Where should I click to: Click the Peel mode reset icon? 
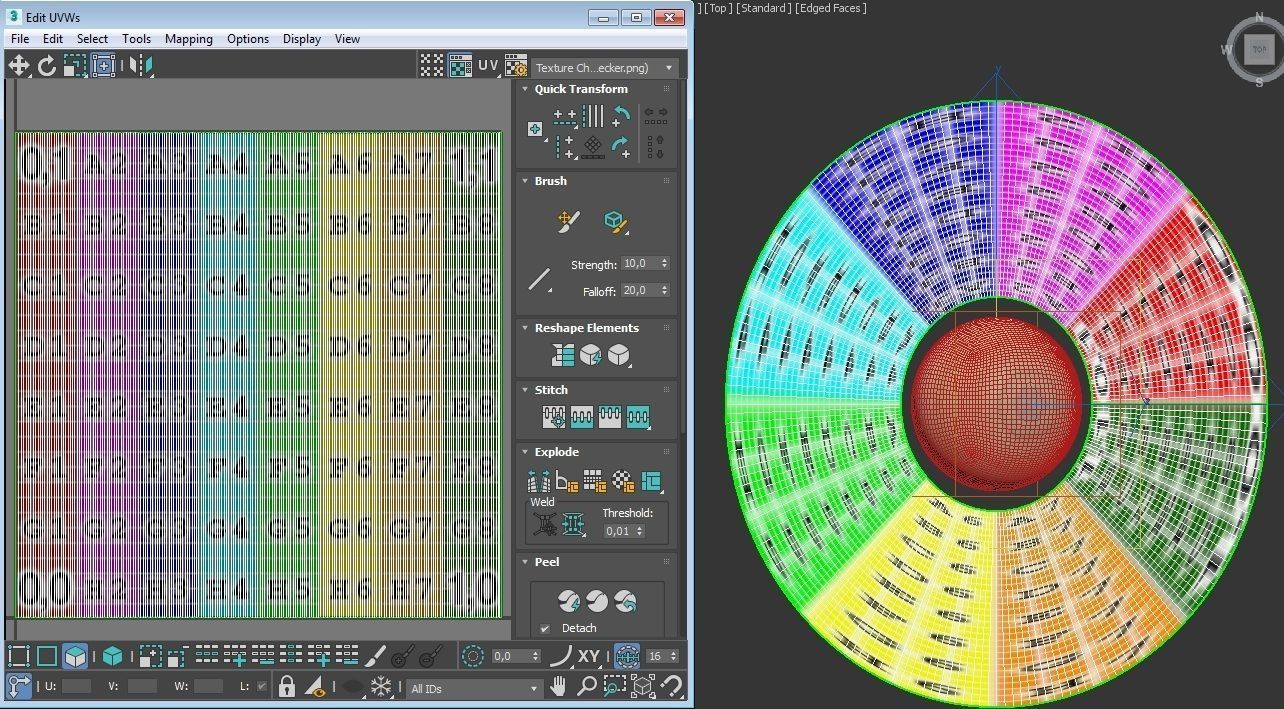click(x=625, y=600)
